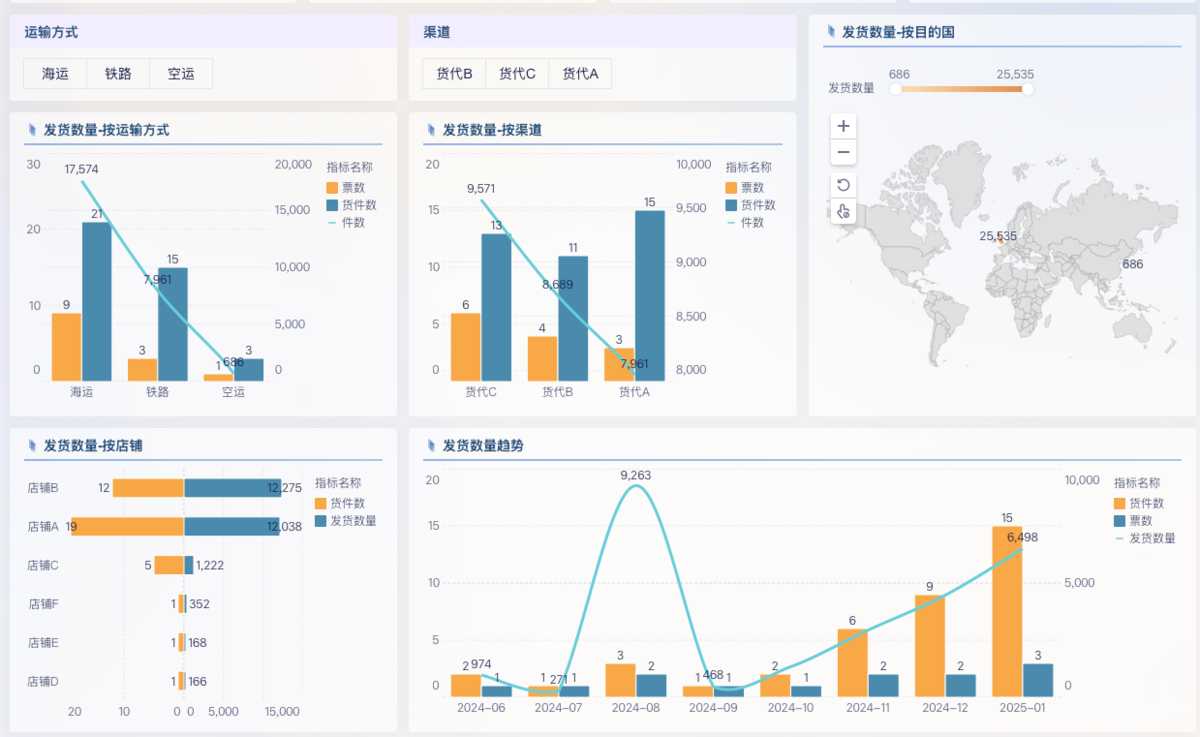The width and height of the screenshot is (1200, 737).
Task: Select the 海运 transport filter
Action: point(55,74)
